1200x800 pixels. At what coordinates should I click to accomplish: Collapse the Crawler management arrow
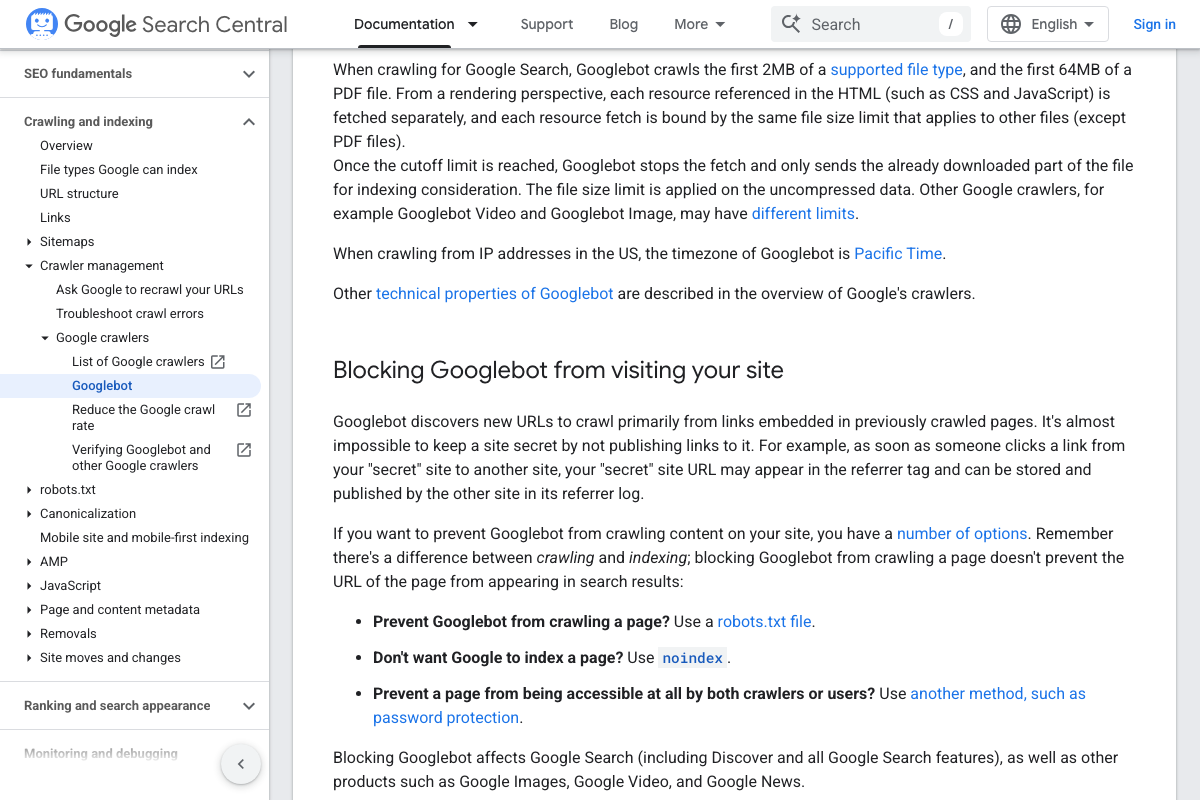29,266
